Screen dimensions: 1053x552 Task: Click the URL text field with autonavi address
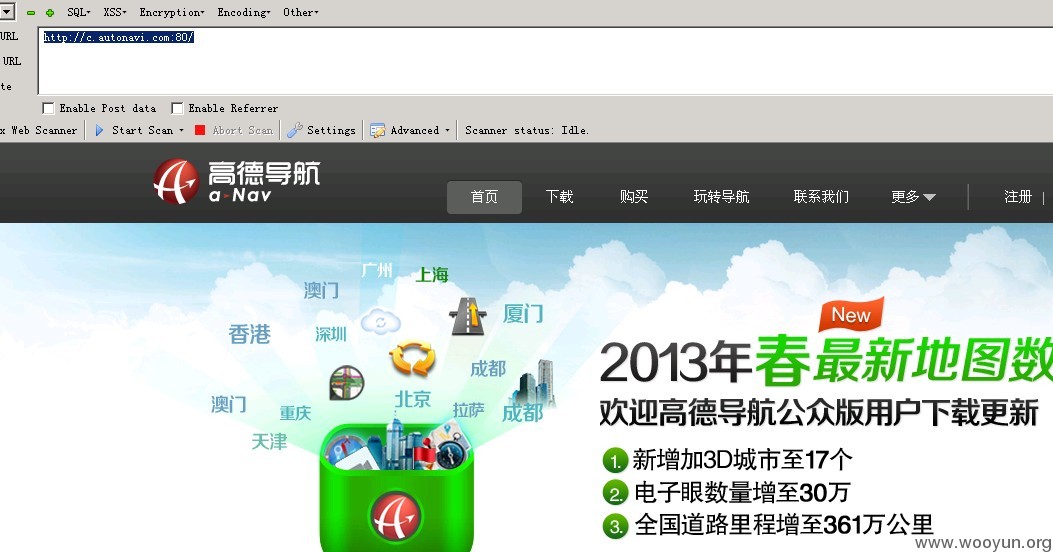[545, 61]
